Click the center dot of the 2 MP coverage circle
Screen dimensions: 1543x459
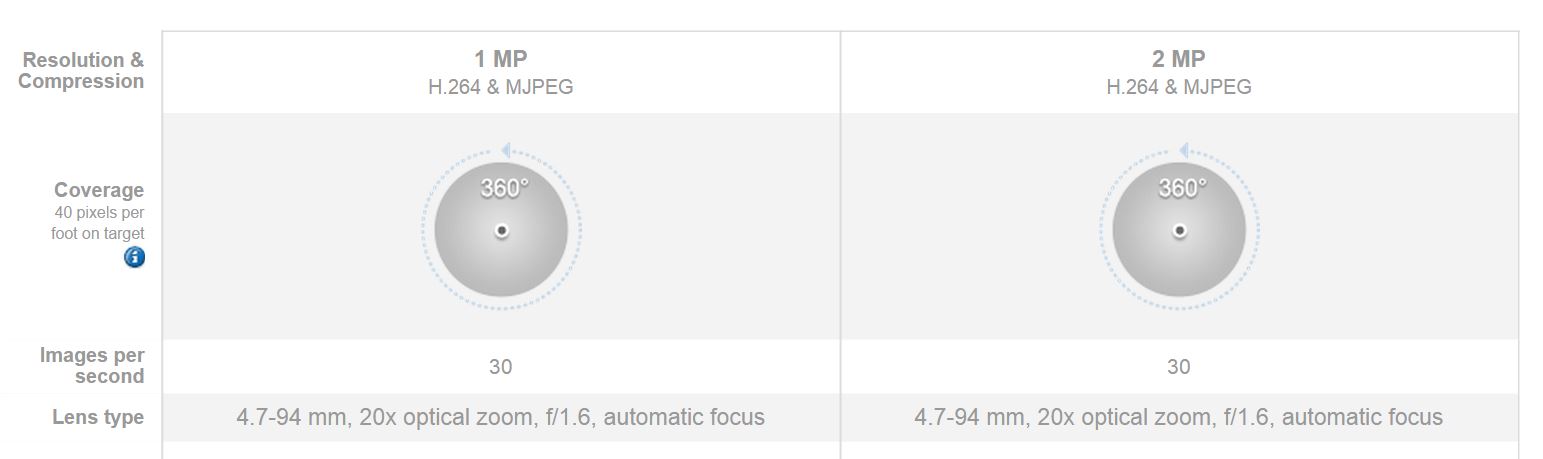pyautogui.click(x=1180, y=231)
